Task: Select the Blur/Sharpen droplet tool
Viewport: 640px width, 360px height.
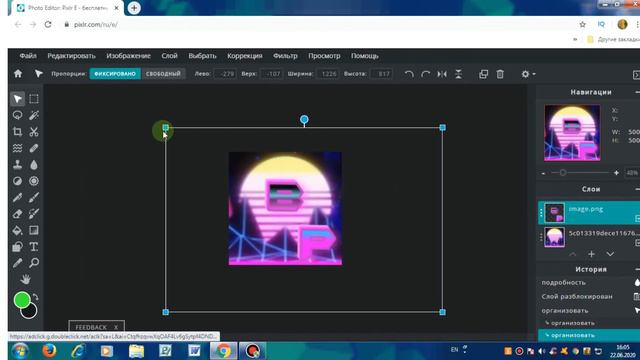Action: click(x=34, y=164)
